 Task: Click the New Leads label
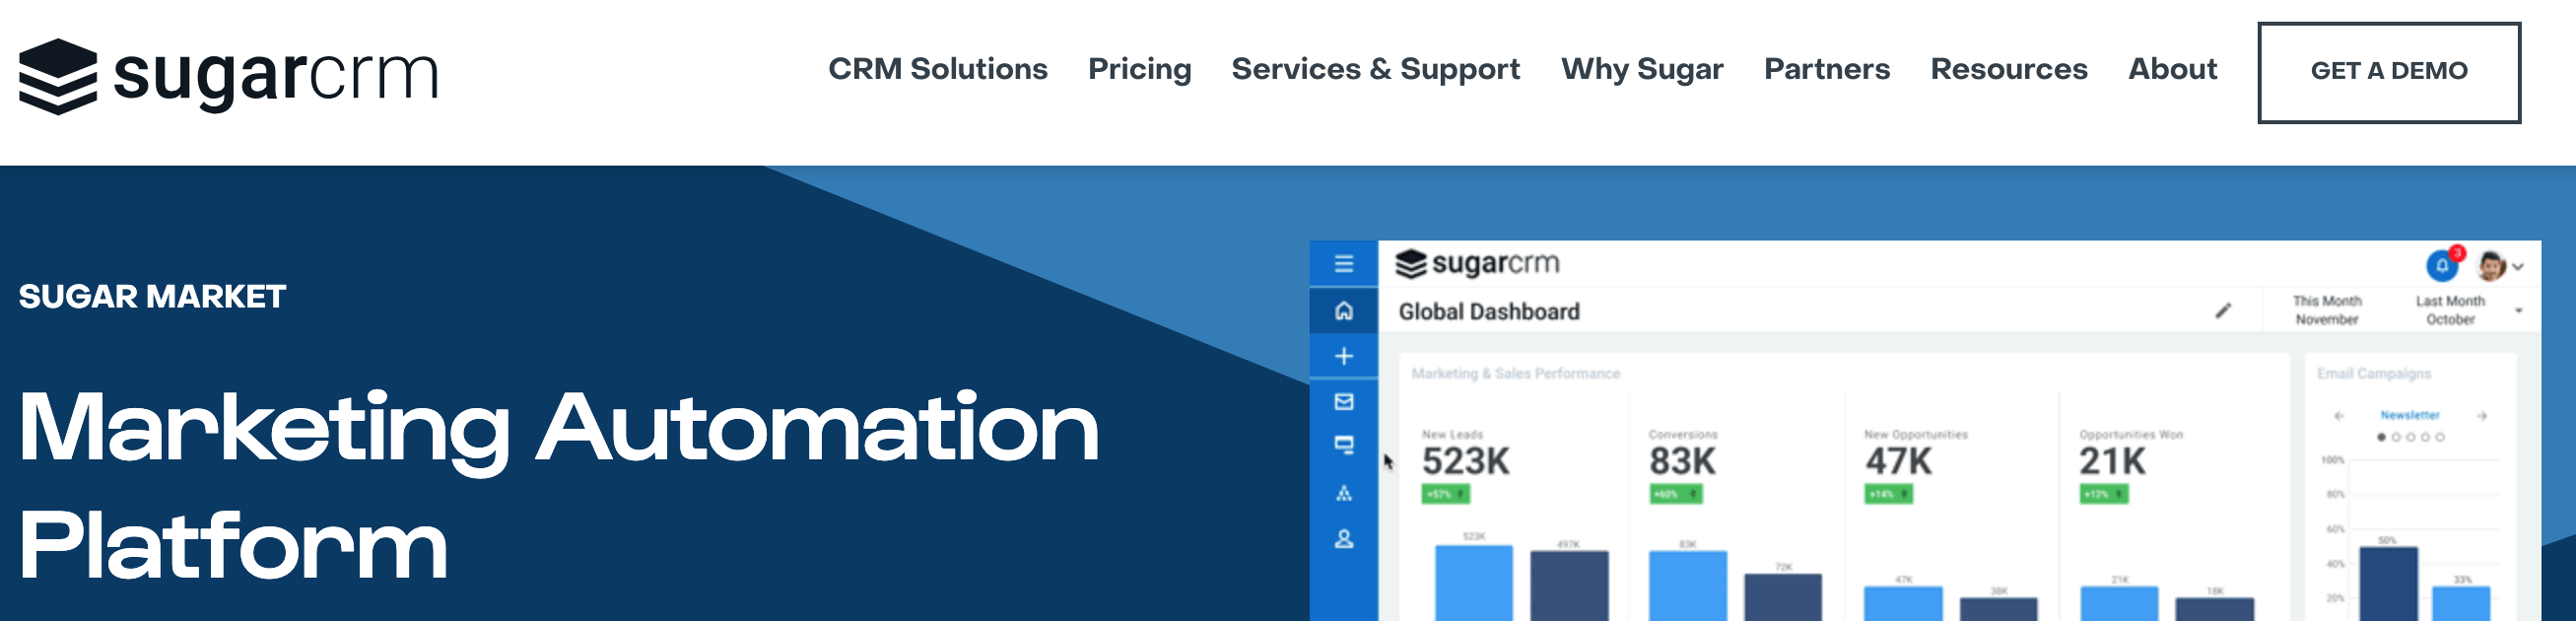tap(1452, 434)
